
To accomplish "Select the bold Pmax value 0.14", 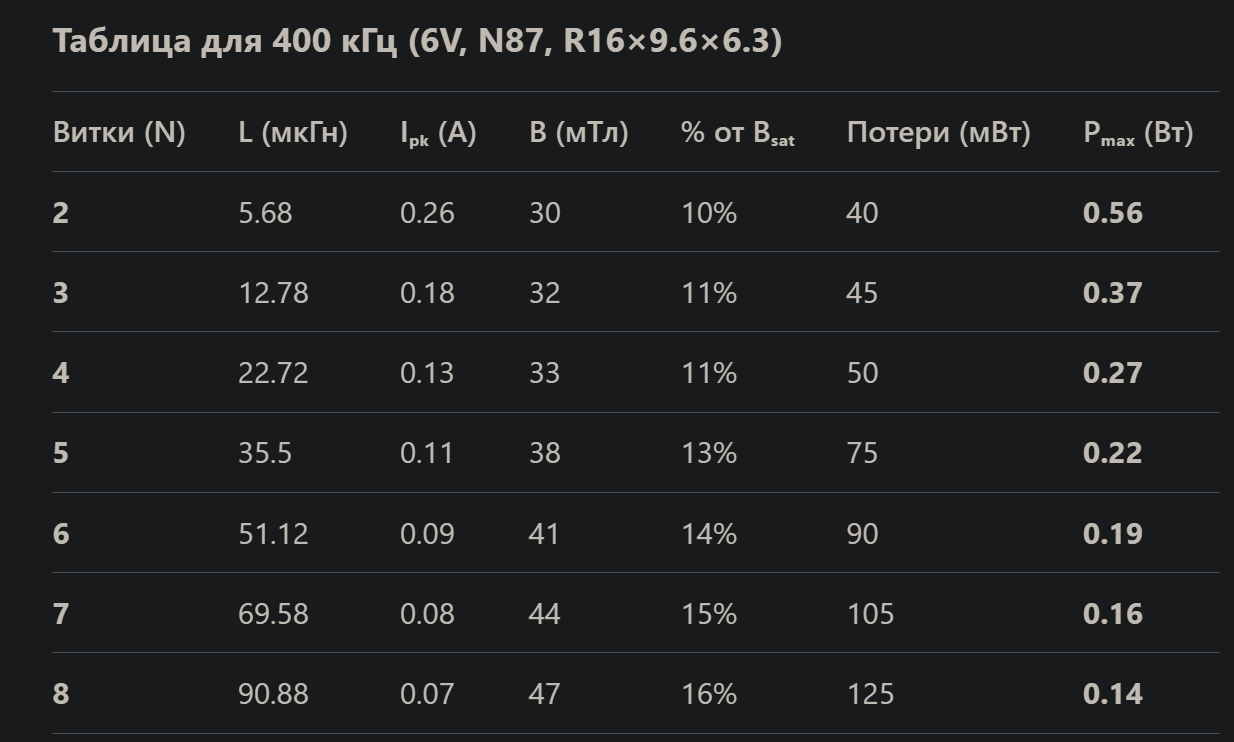I will click(x=1112, y=694).
